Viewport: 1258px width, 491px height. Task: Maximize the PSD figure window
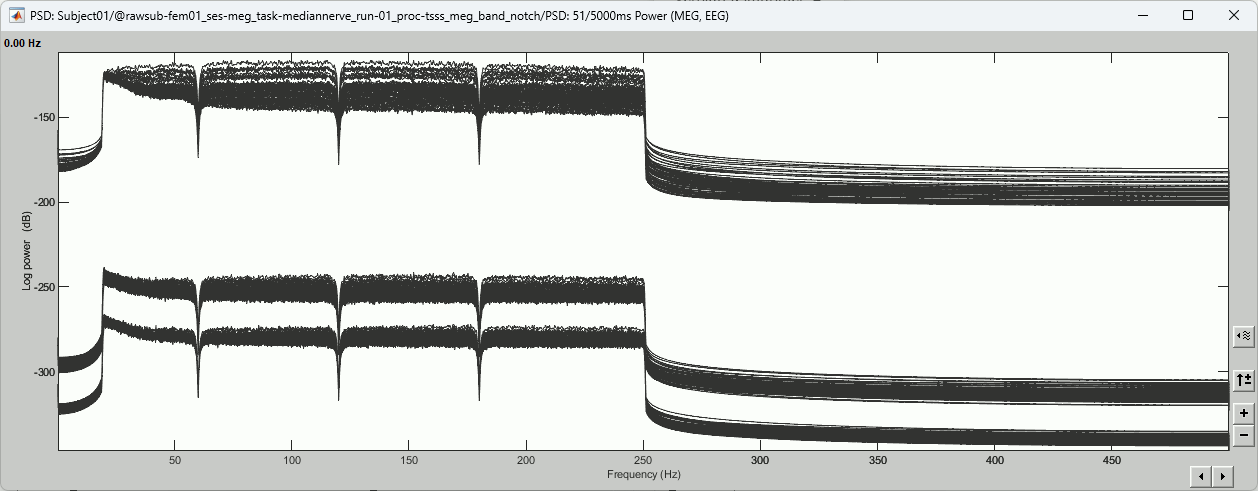(1188, 15)
